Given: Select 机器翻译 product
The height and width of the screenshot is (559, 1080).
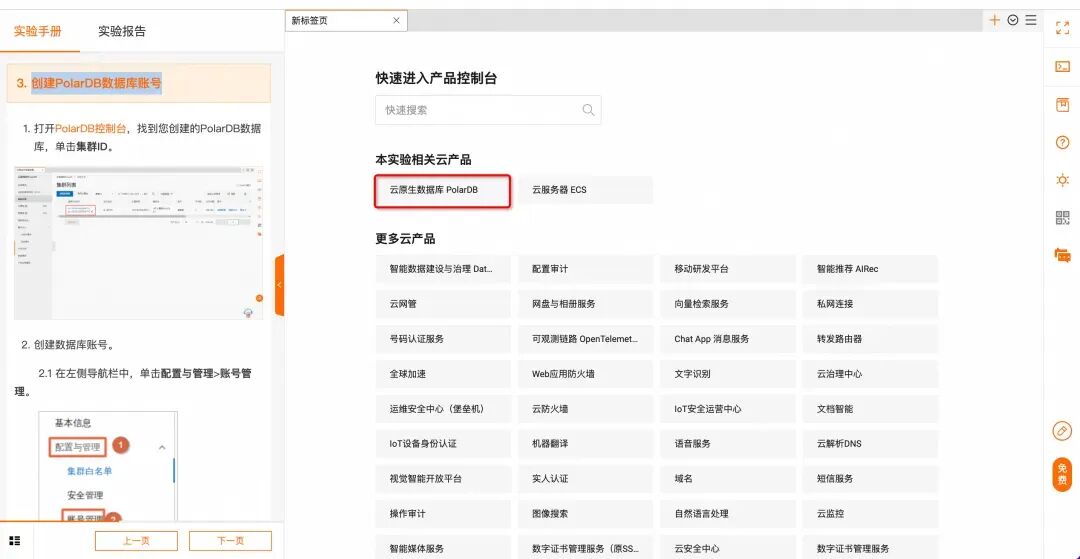Looking at the screenshot, I should pos(585,444).
